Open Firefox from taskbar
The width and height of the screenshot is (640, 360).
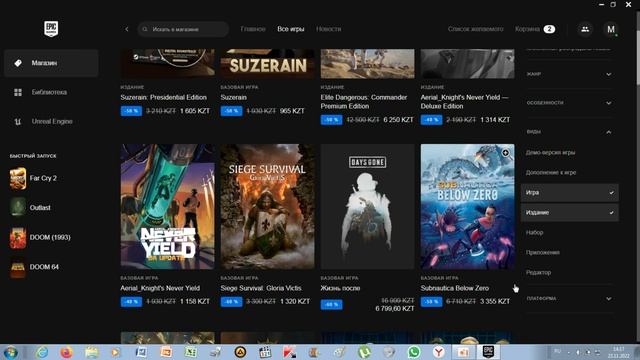(x=66, y=352)
